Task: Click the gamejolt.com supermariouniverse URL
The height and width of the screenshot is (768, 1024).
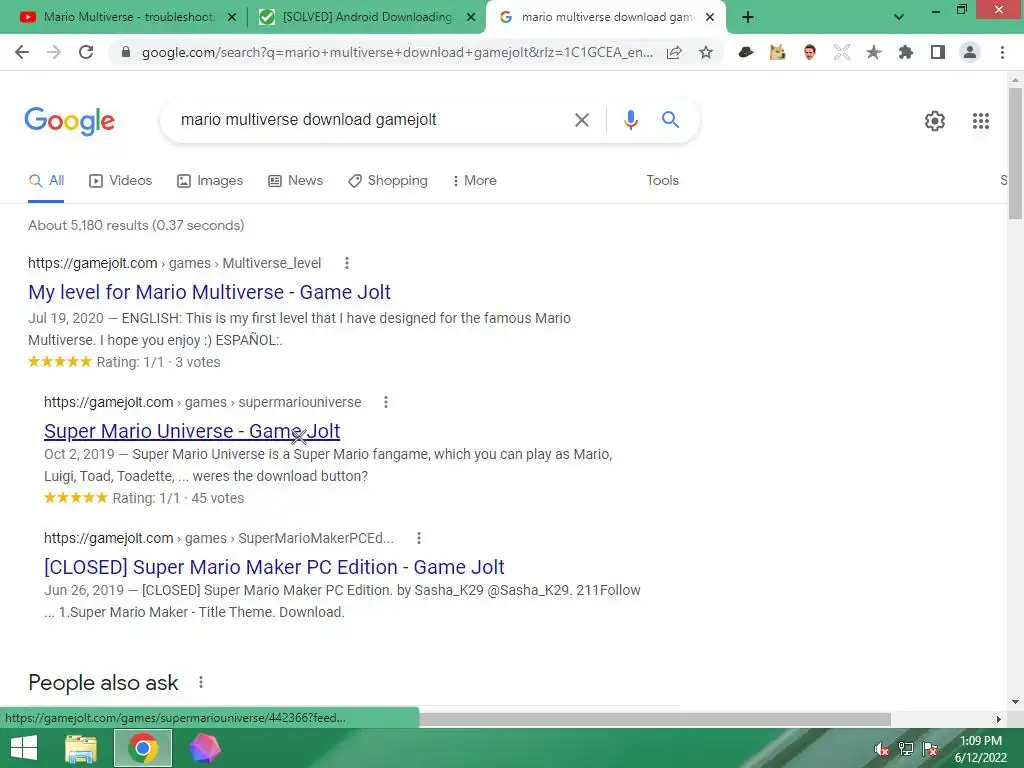Action: pyautogui.click(x=202, y=402)
